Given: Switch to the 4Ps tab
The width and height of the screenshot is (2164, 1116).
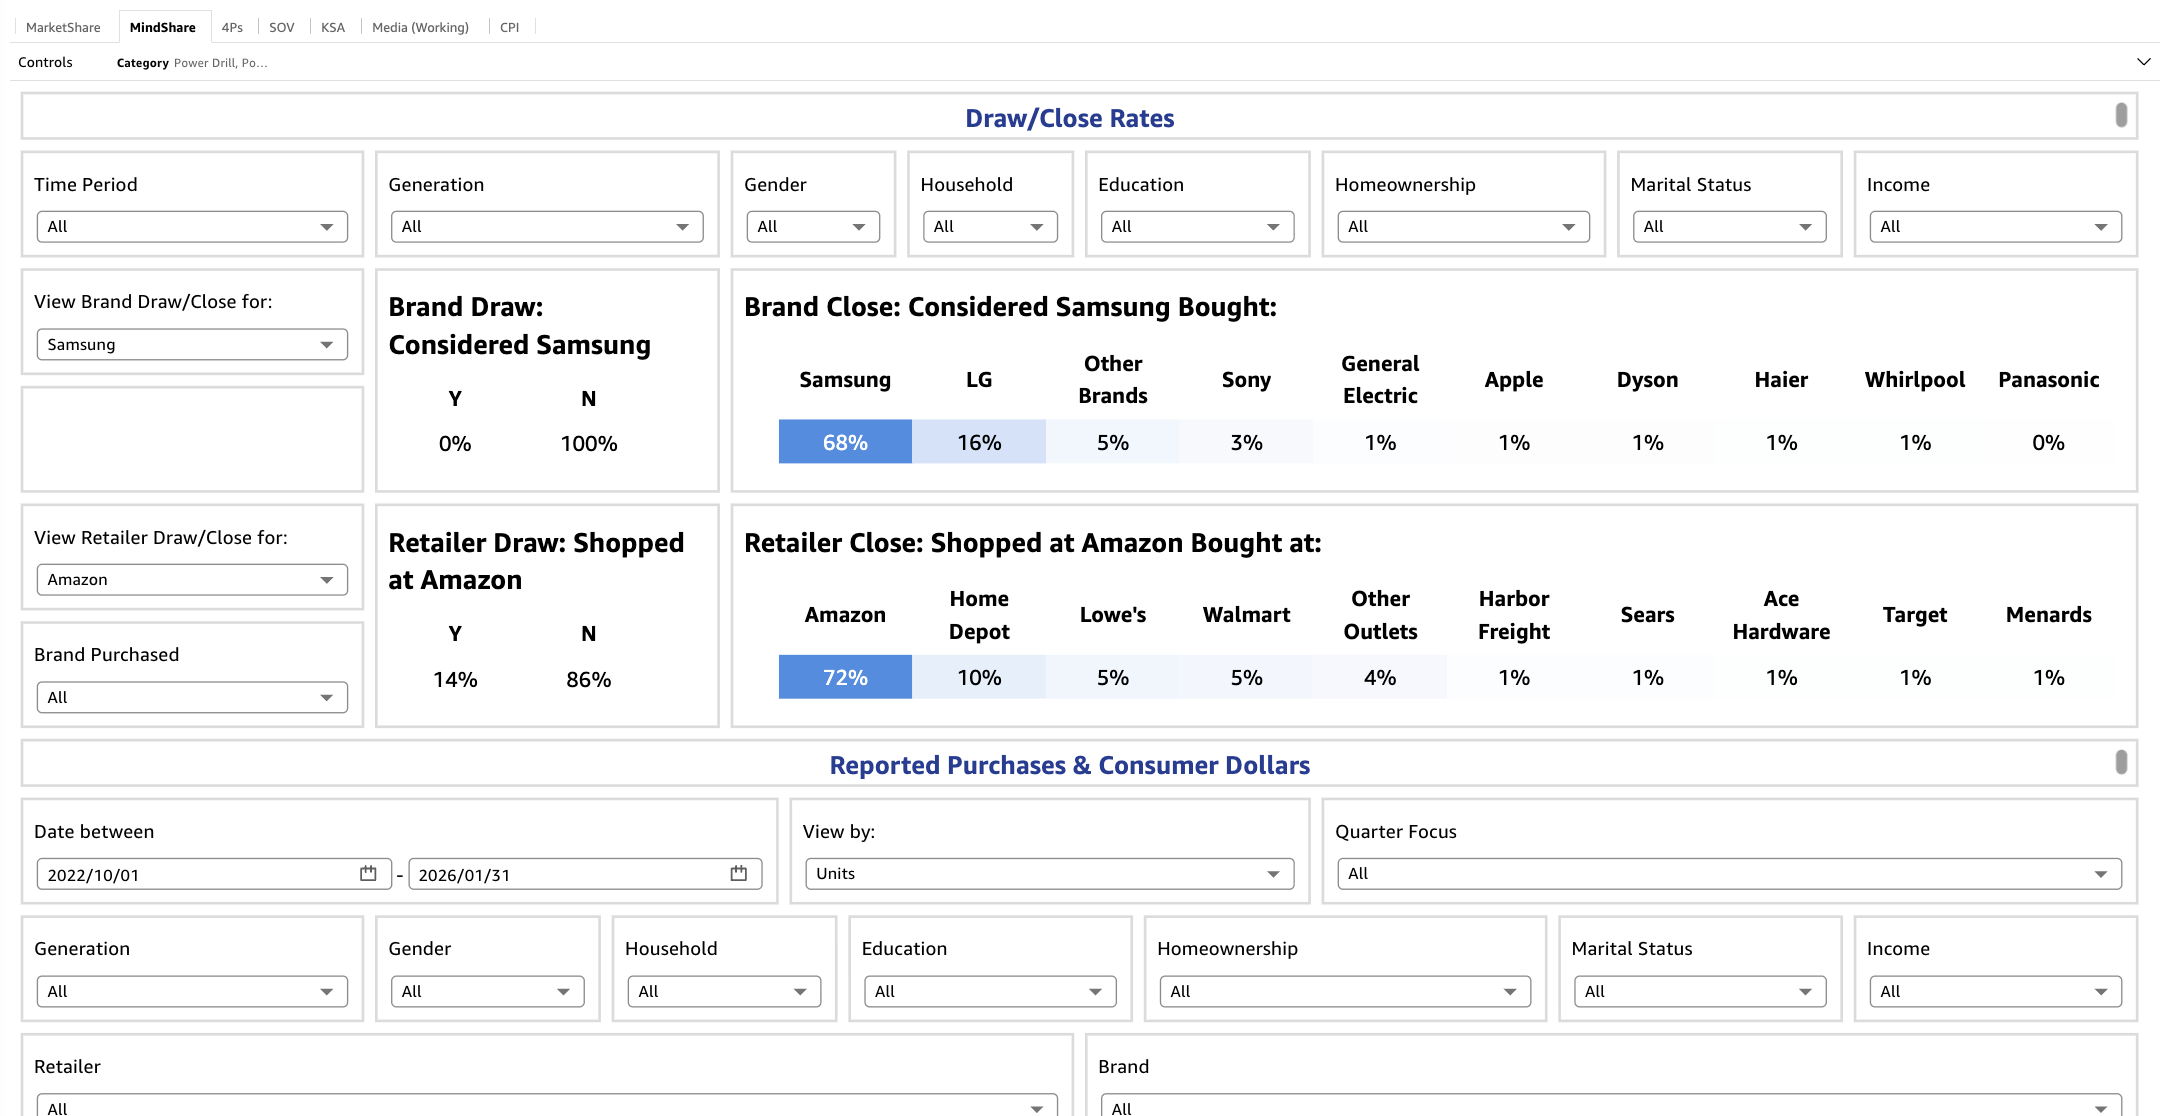Looking at the screenshot, I should click(232, 27).
